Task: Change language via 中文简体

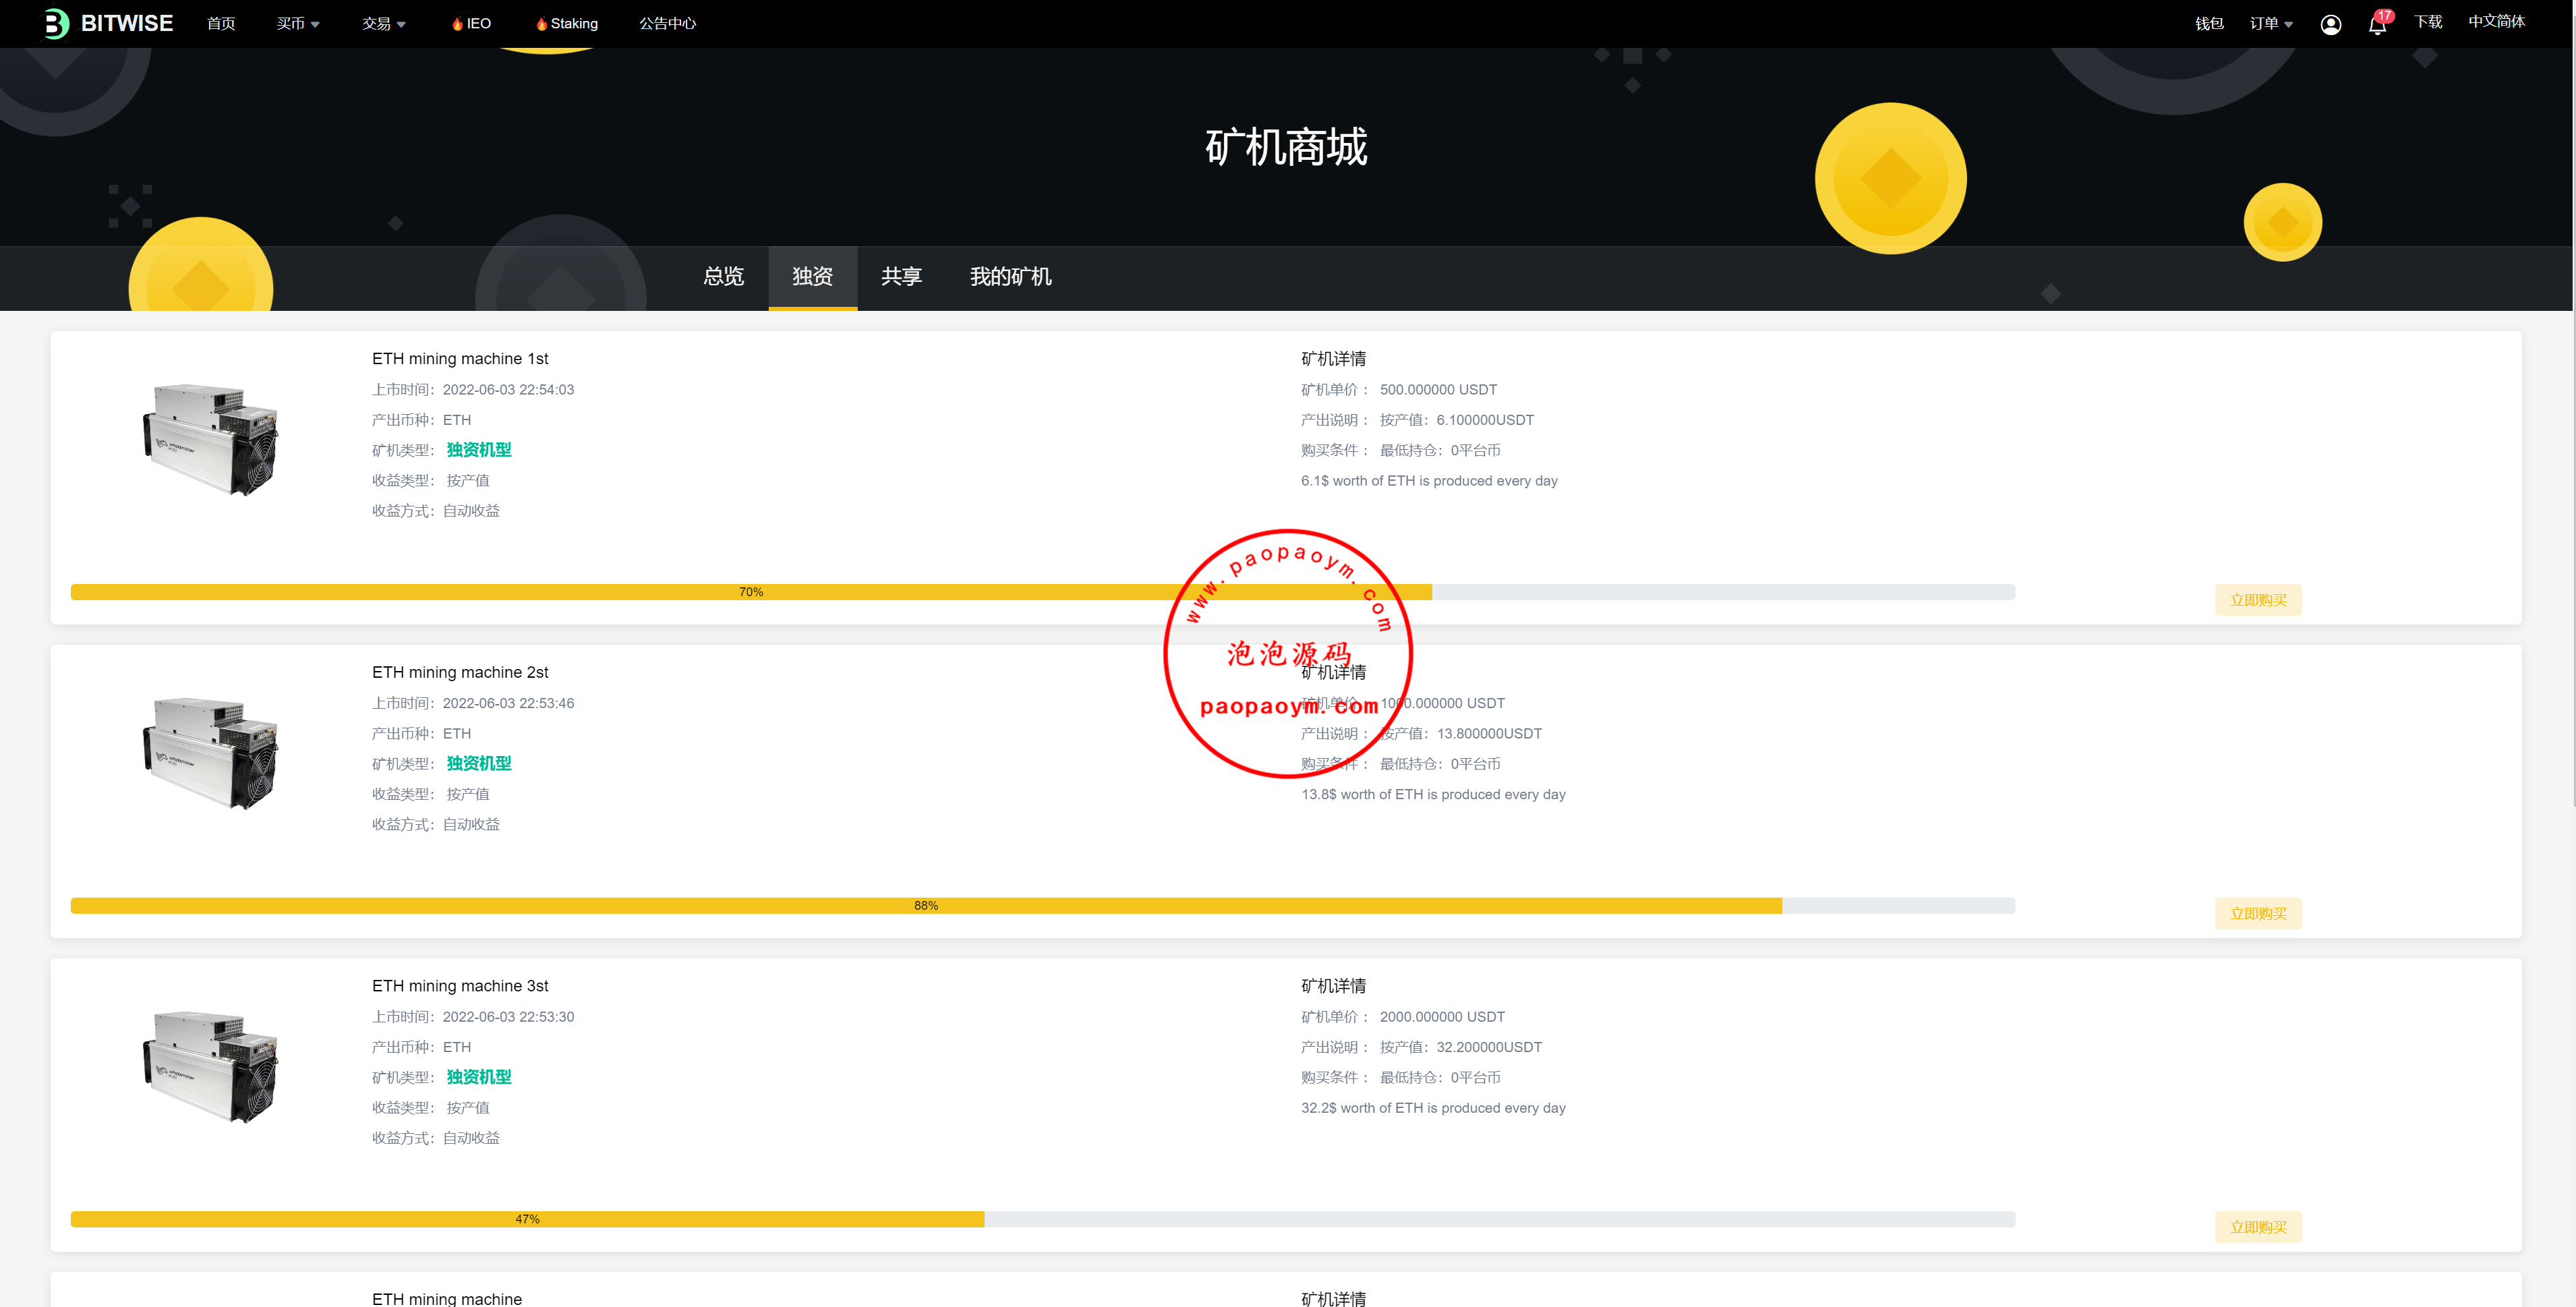Action: (2496, 21)
